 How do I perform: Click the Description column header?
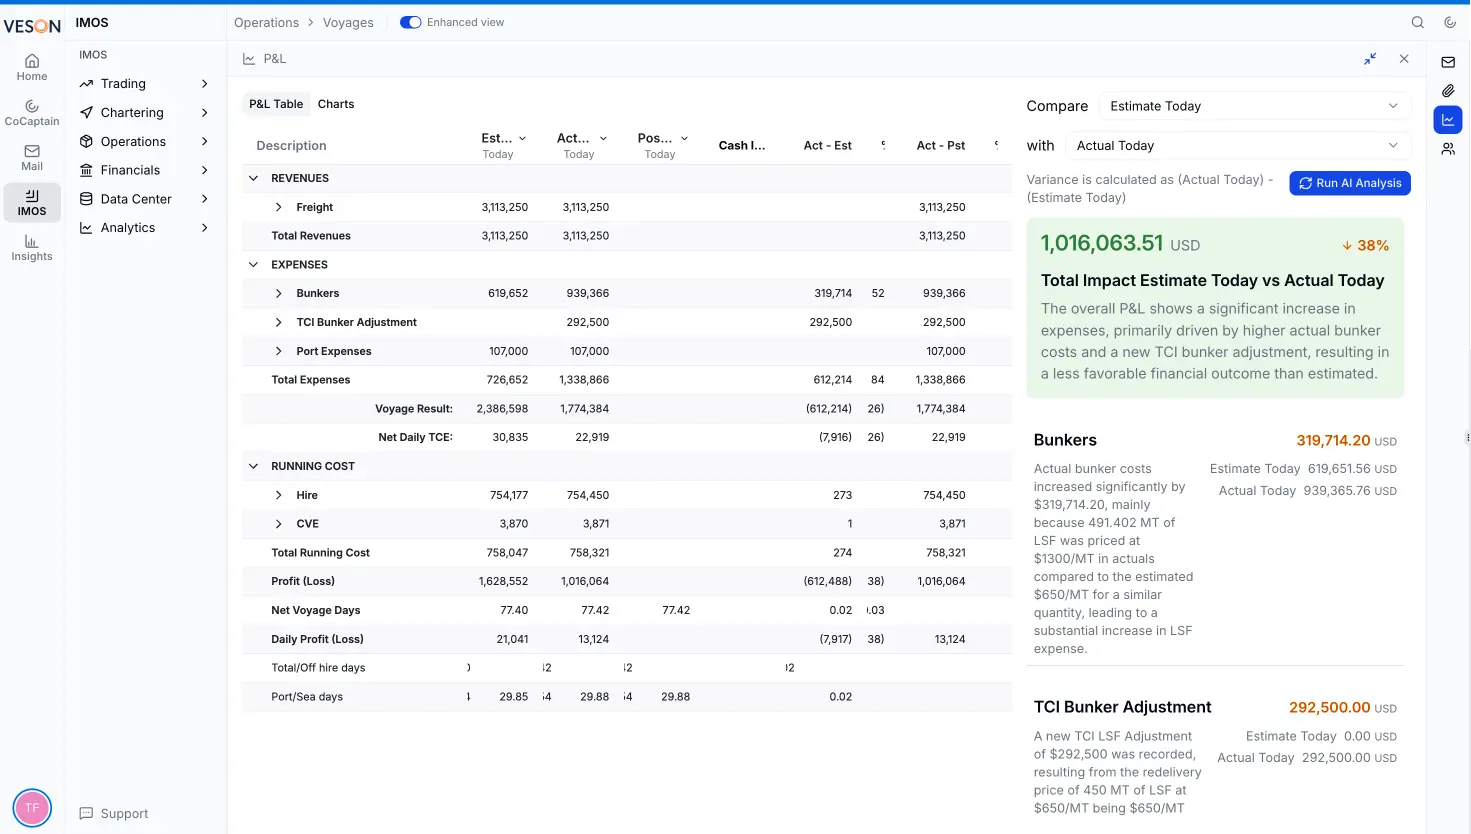[x=291, y=146]
